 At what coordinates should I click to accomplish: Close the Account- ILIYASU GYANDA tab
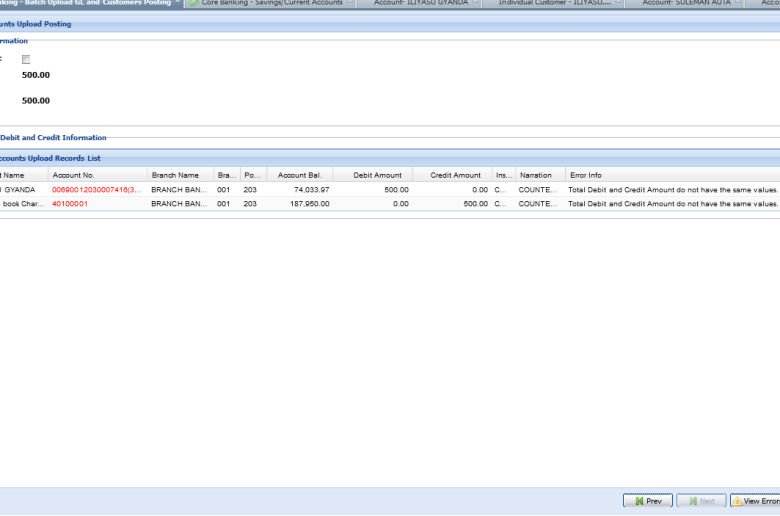[476, 3]
